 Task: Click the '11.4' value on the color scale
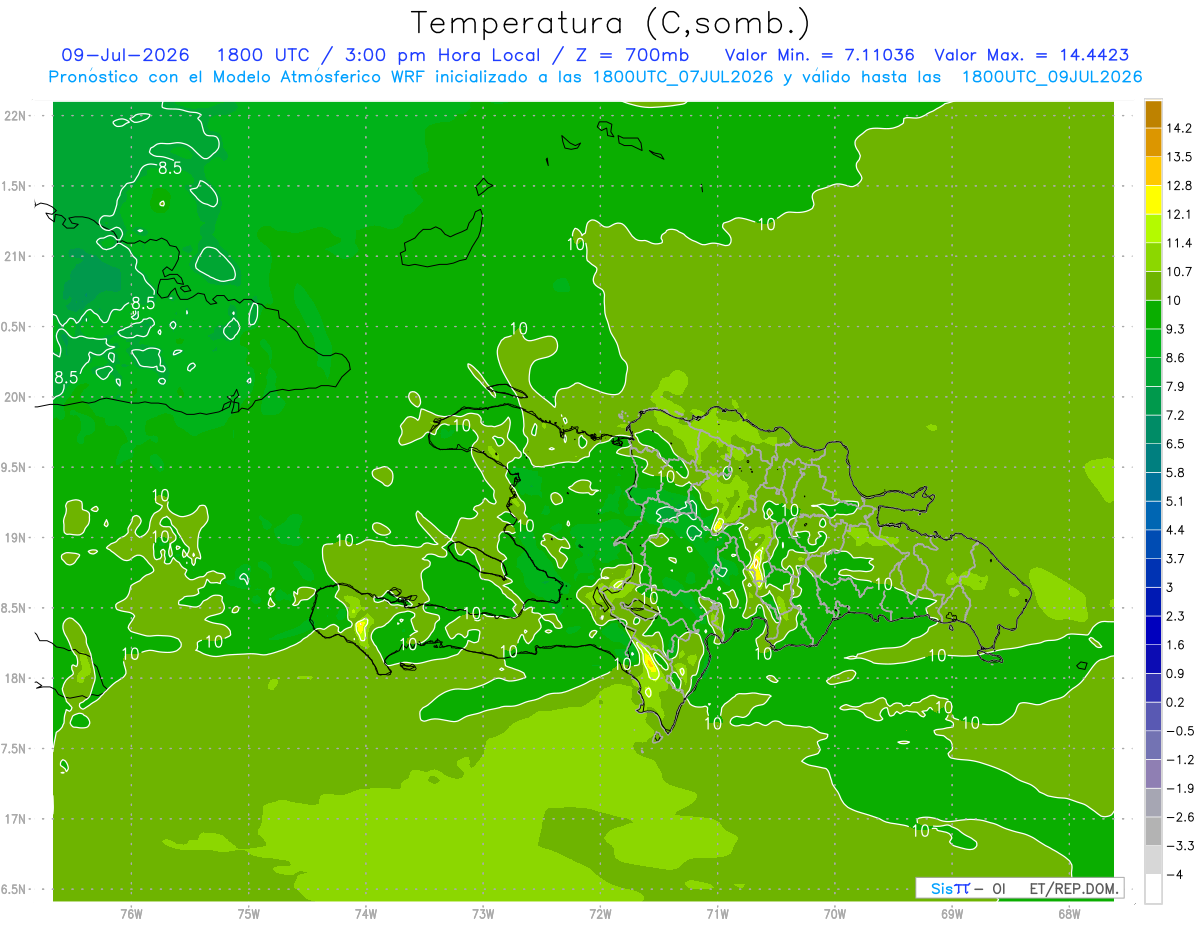tap(1179, 243)
